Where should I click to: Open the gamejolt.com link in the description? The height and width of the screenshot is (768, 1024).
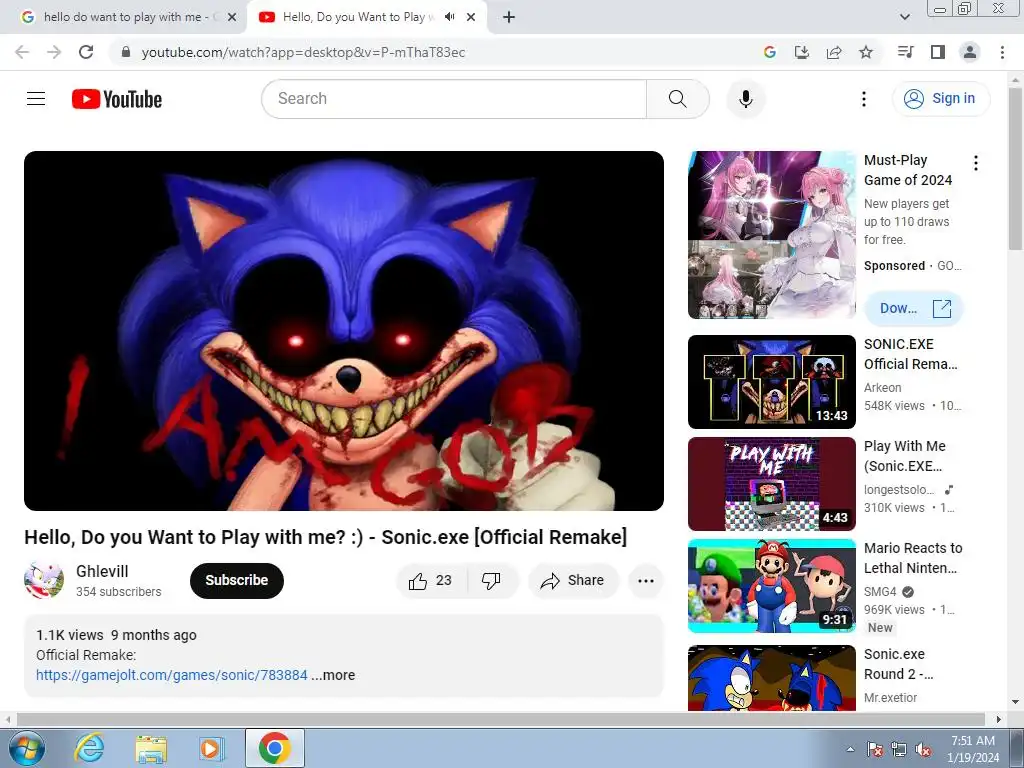[x=172, y=675]
